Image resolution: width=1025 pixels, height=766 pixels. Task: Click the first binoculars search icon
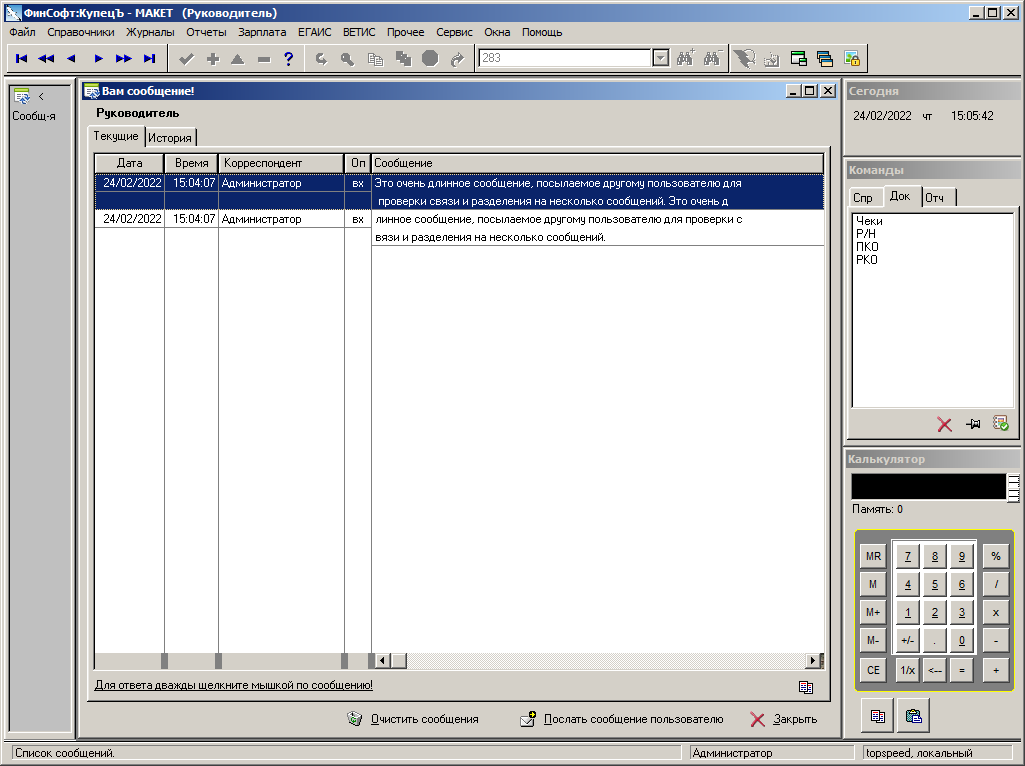[x=685, y=59]
